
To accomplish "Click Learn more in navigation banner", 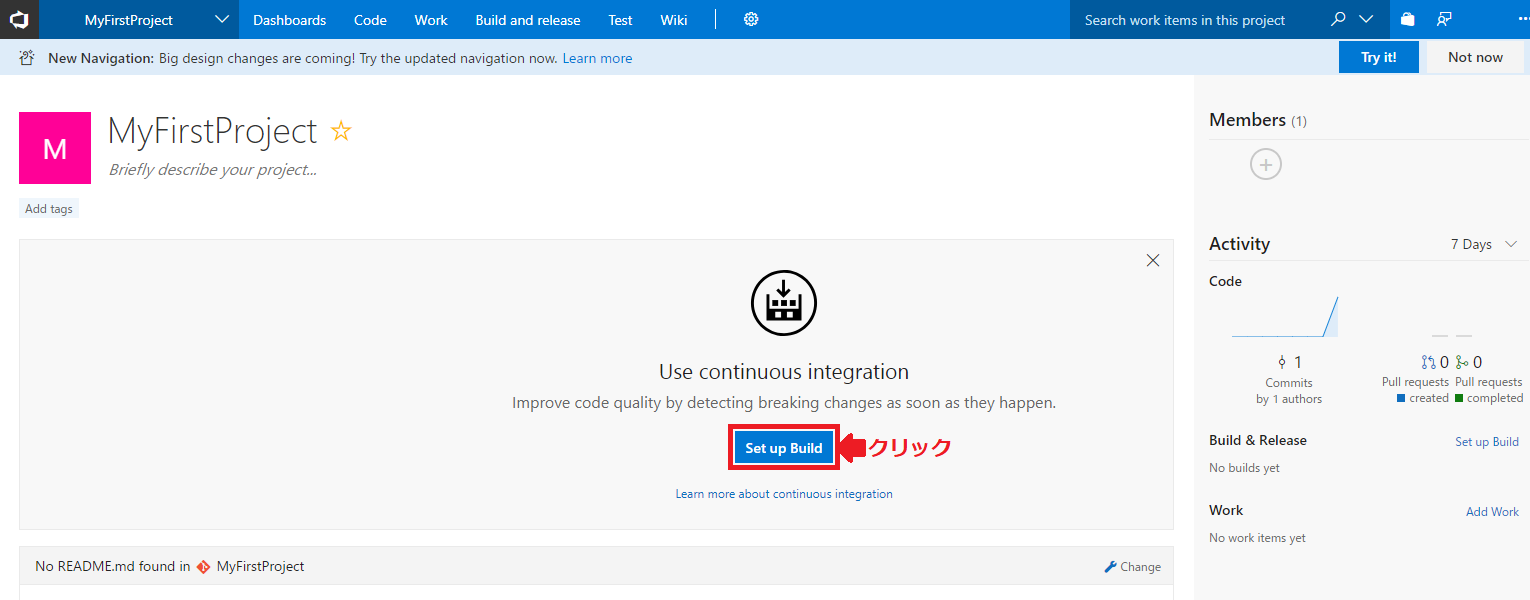I will (x=597, y=58).
